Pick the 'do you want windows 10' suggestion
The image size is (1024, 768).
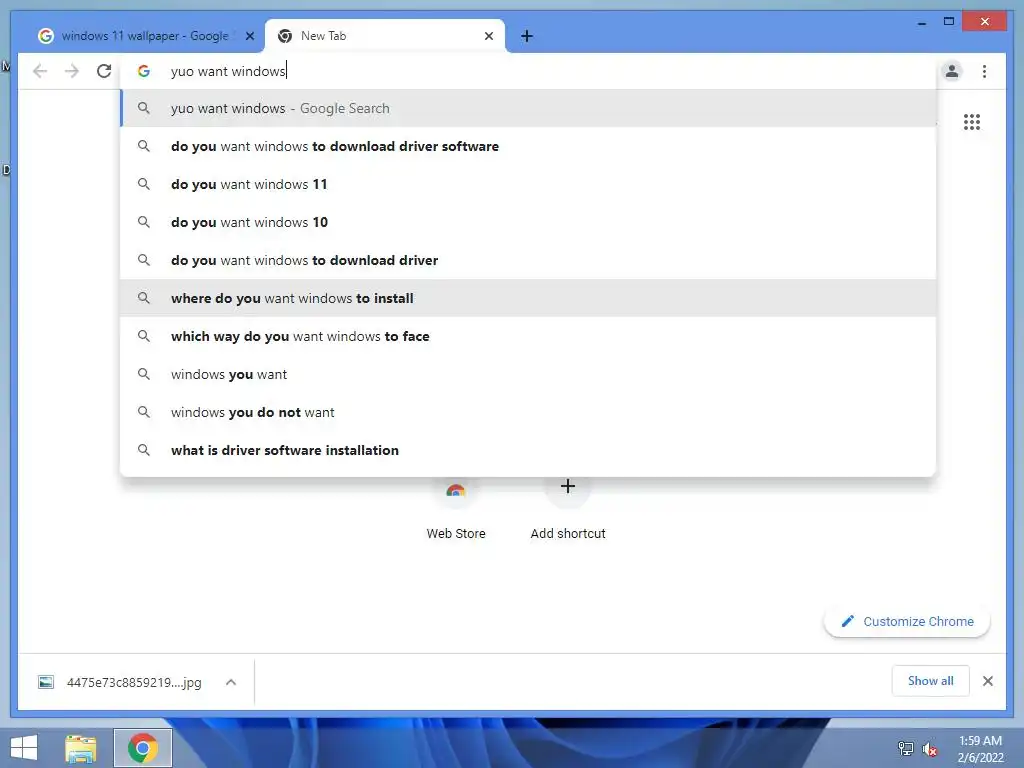[528, 222]
